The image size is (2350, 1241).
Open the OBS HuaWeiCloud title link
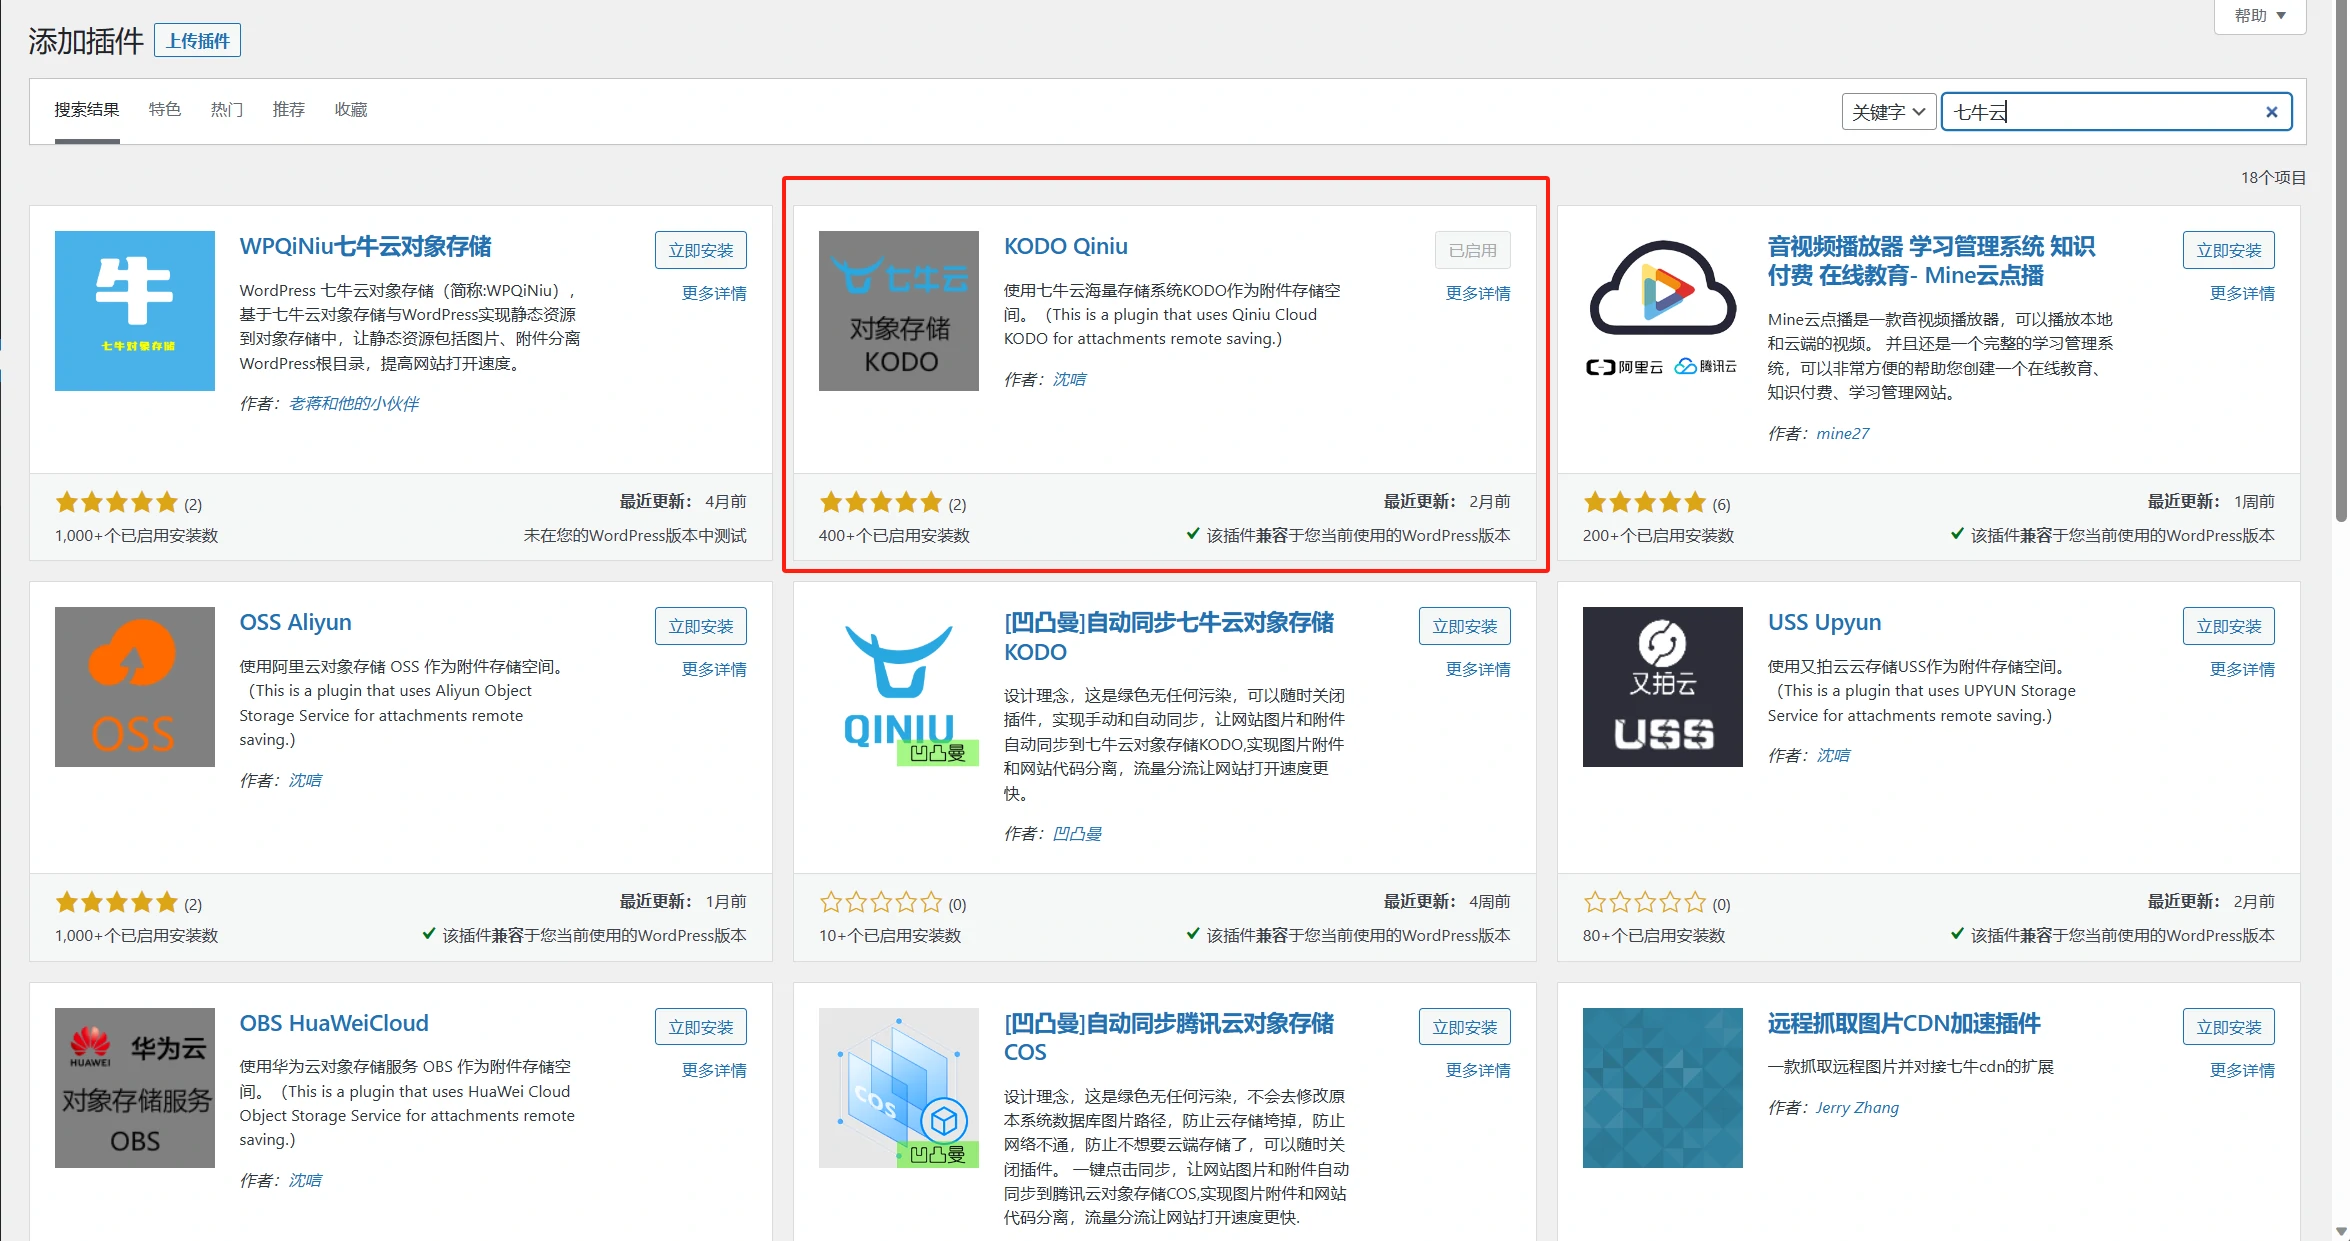[x=334, y=1024]
